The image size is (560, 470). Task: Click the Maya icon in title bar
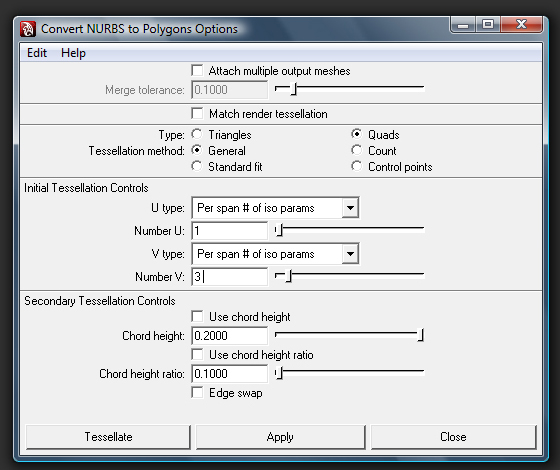tap(28, 29)
